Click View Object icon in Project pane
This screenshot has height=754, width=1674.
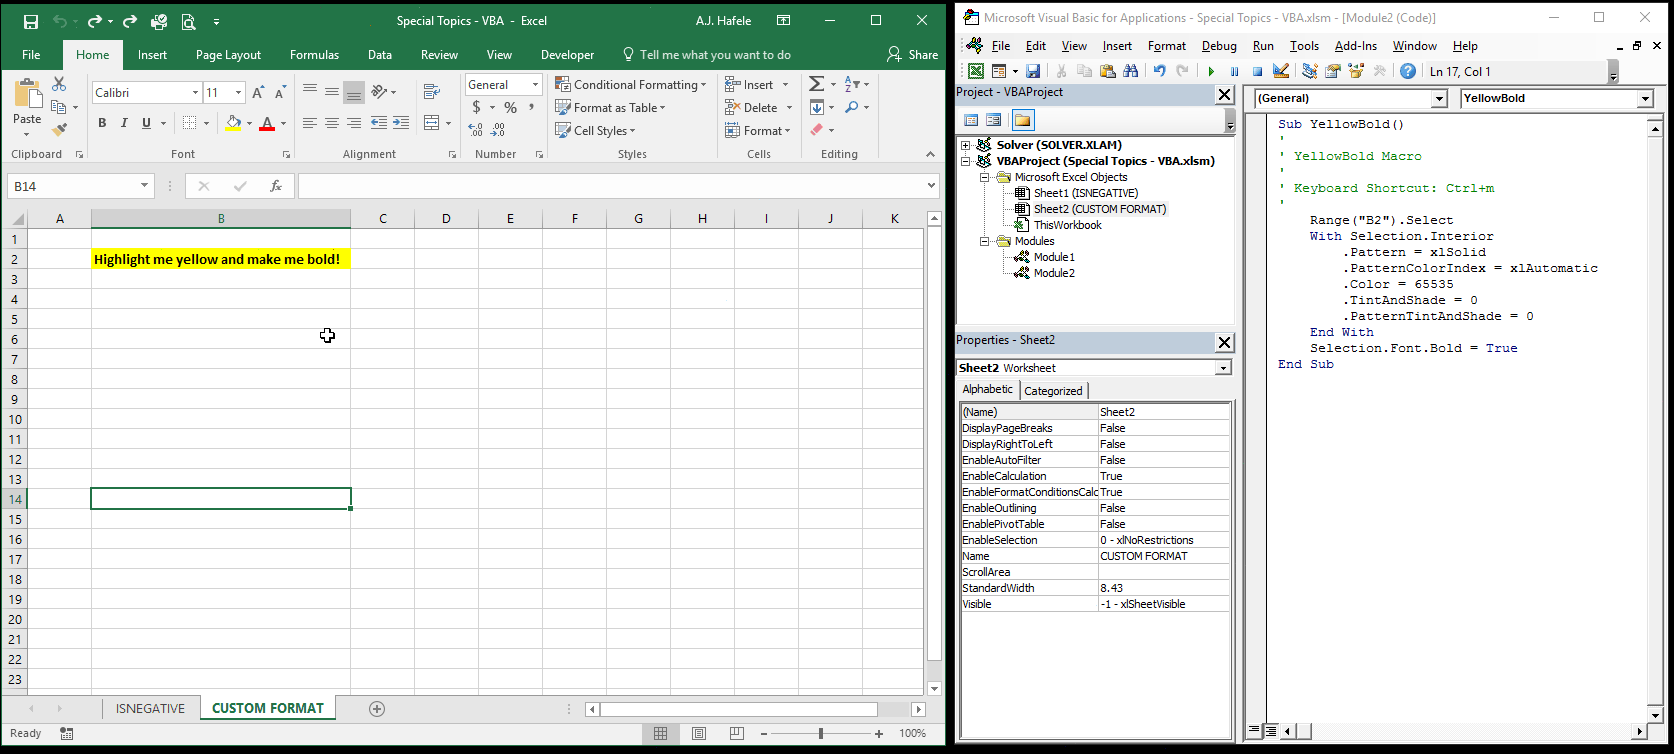point(994,120)
